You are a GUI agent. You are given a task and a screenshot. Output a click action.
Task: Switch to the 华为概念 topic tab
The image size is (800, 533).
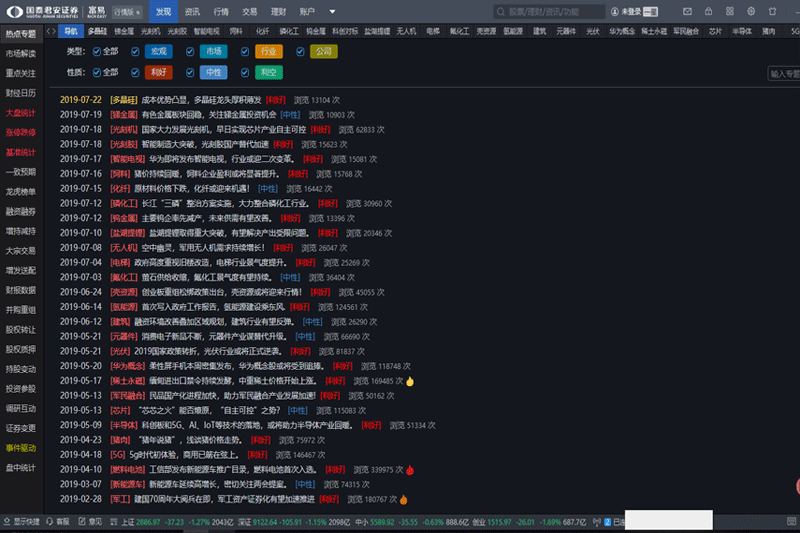[x=621, y=31]
